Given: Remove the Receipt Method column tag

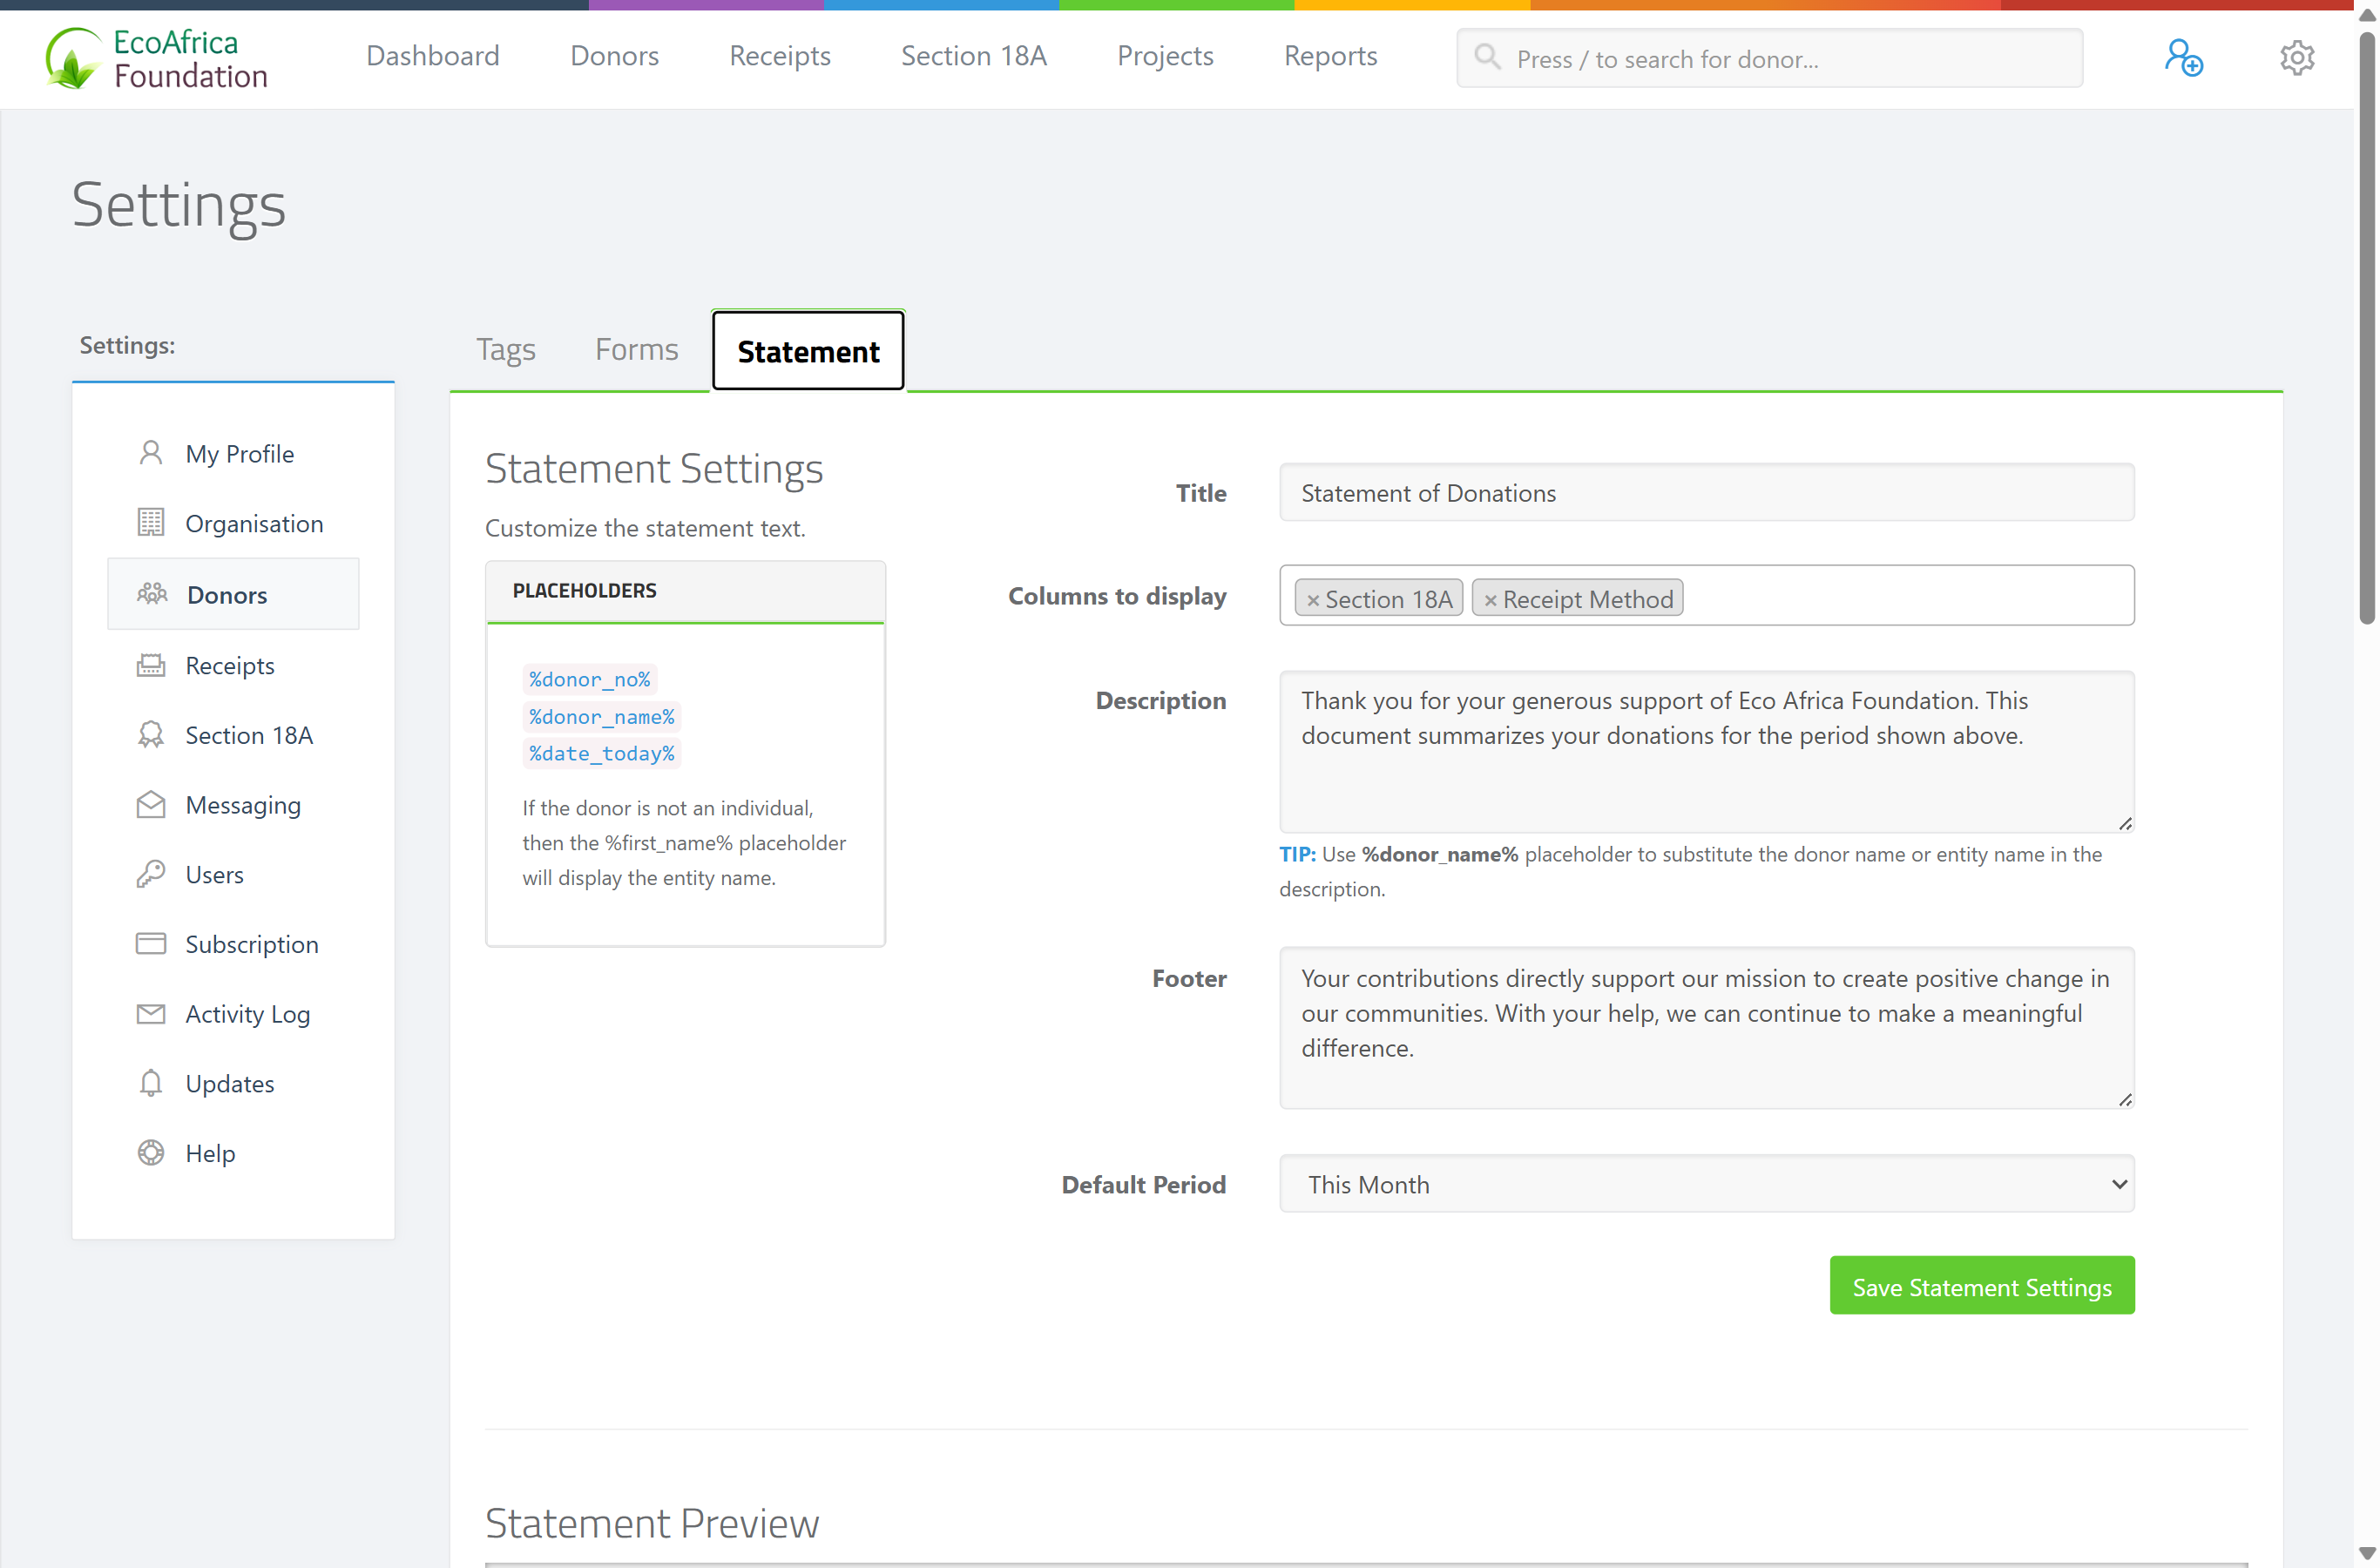Looking at the screenshot, I should pos(1490,600).
